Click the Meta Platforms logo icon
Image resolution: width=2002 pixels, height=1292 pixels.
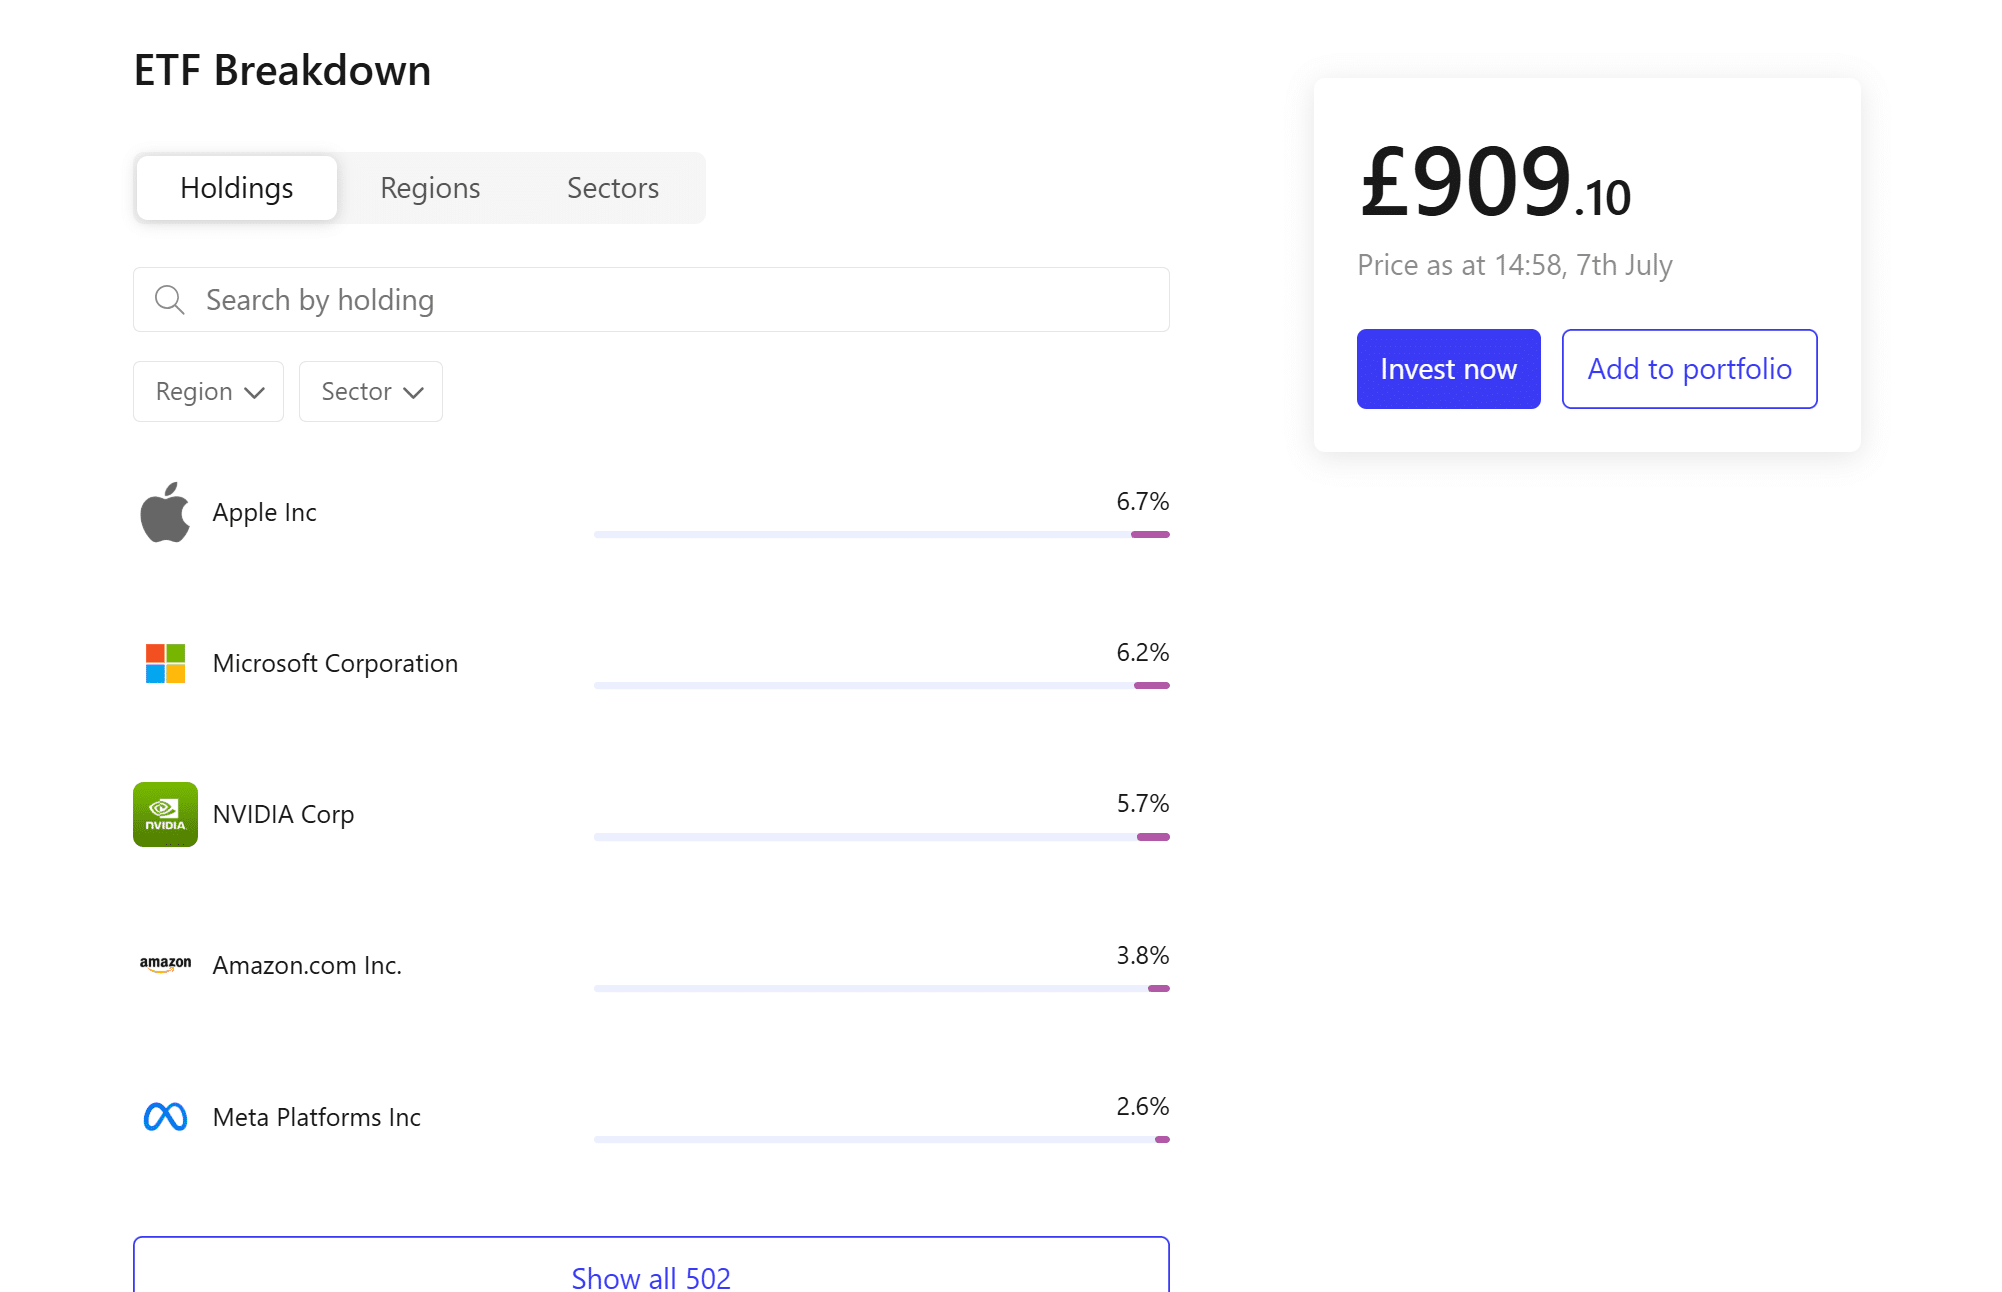pyautogui.click(x=165, y=1116)
